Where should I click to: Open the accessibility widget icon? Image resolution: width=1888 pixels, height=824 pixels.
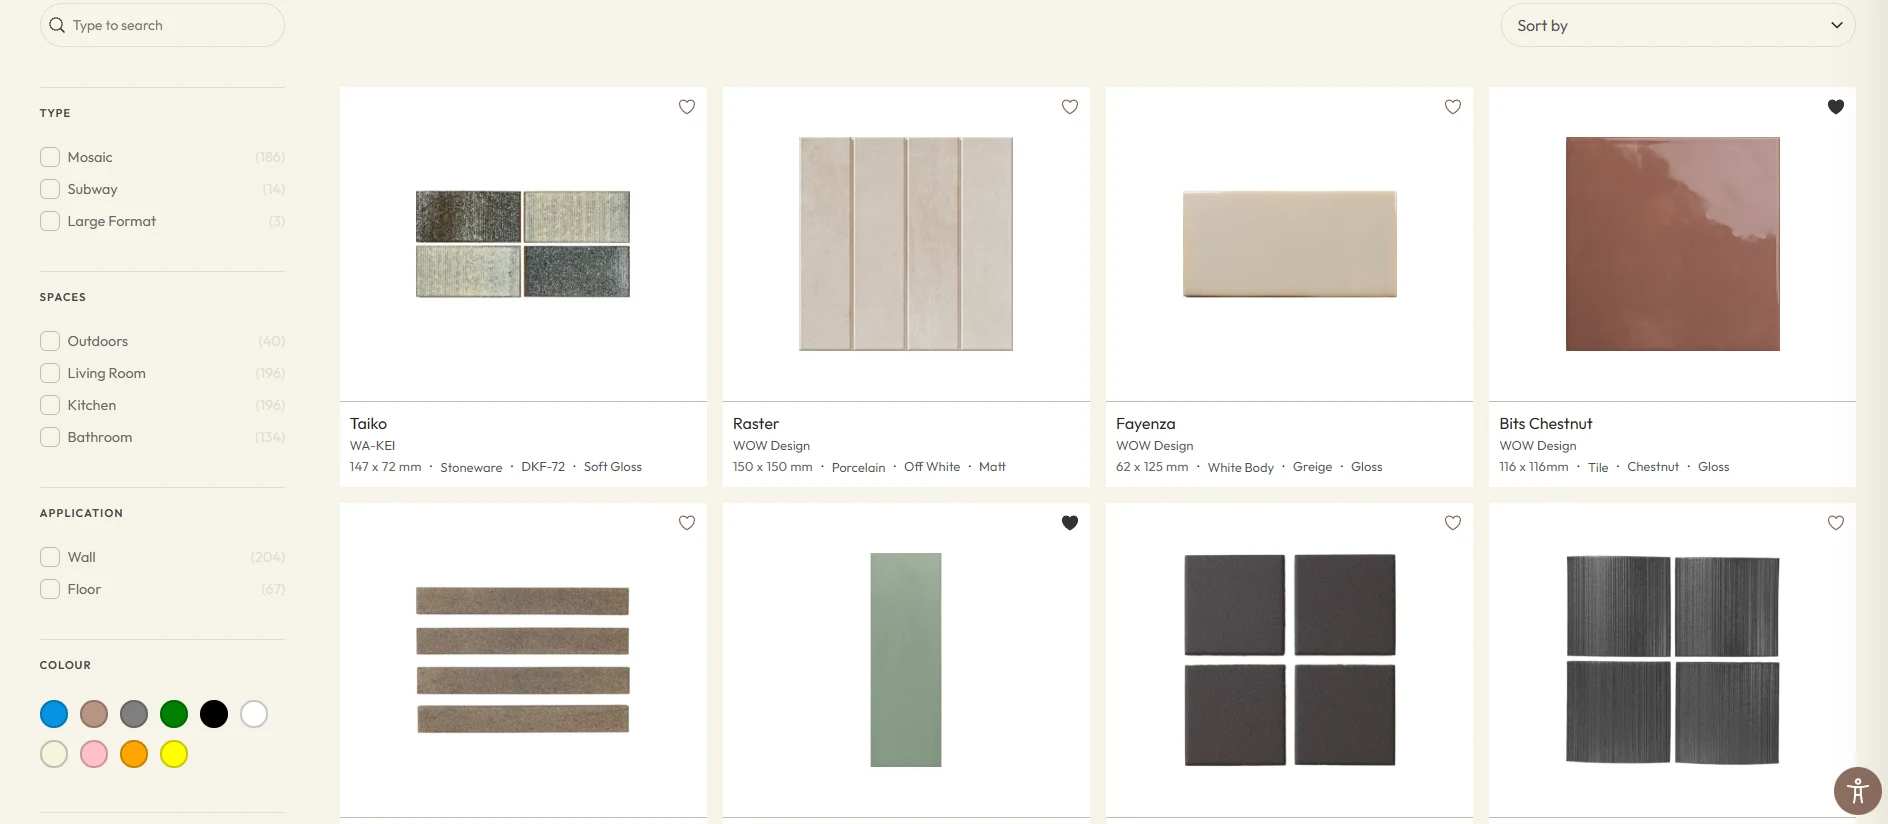[1858, 791]
